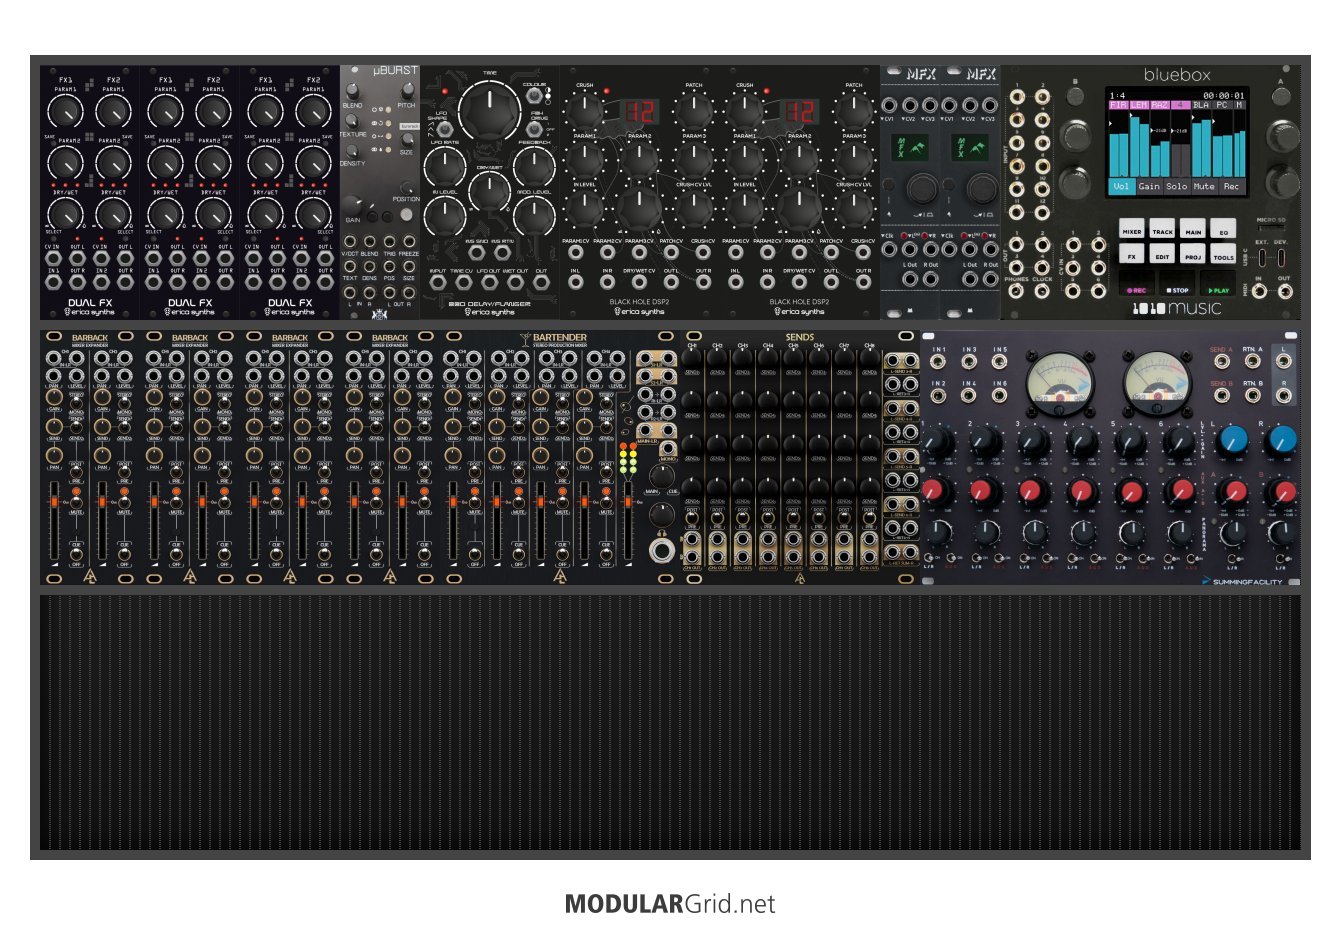The width and height of the screenshot is (1341, 925).
Task: Click the right MFX module green display
Action: coord(970,147)
